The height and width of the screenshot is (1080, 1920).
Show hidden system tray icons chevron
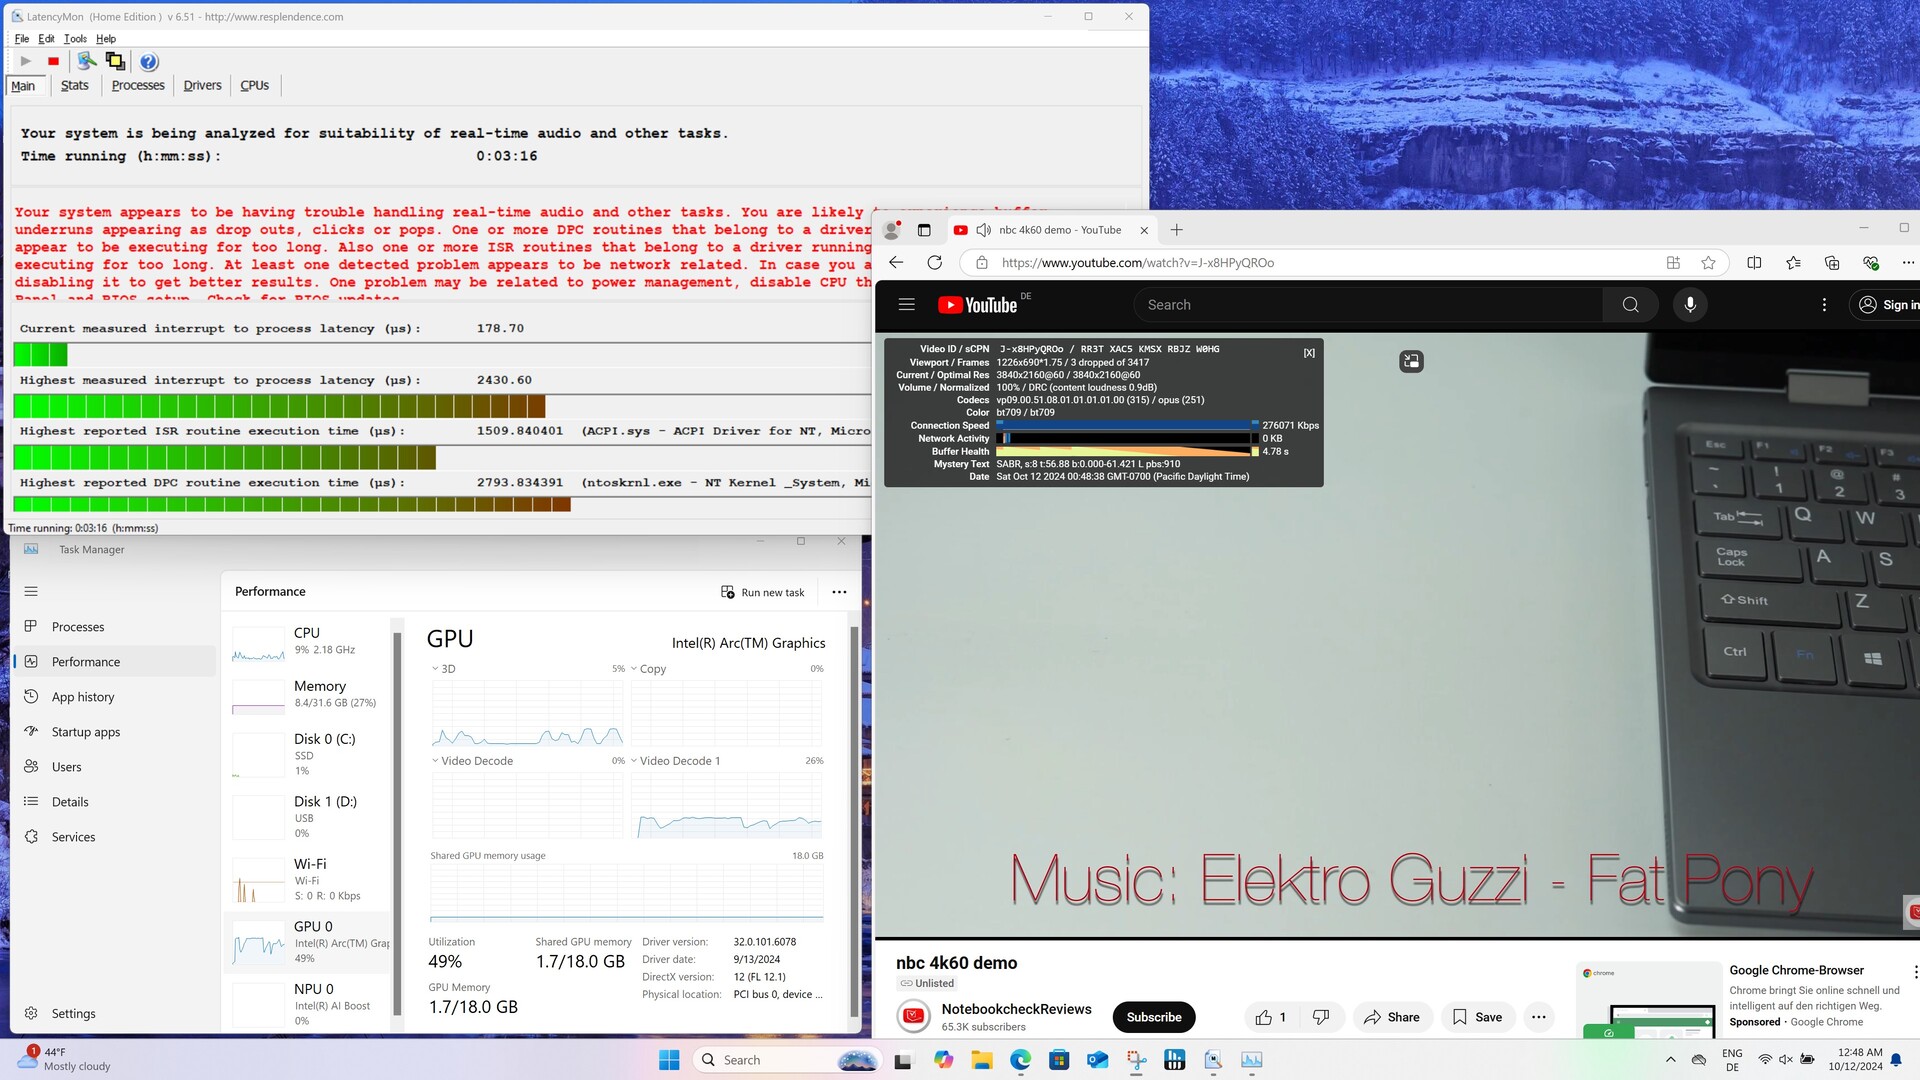(x=1670, y=1060)
